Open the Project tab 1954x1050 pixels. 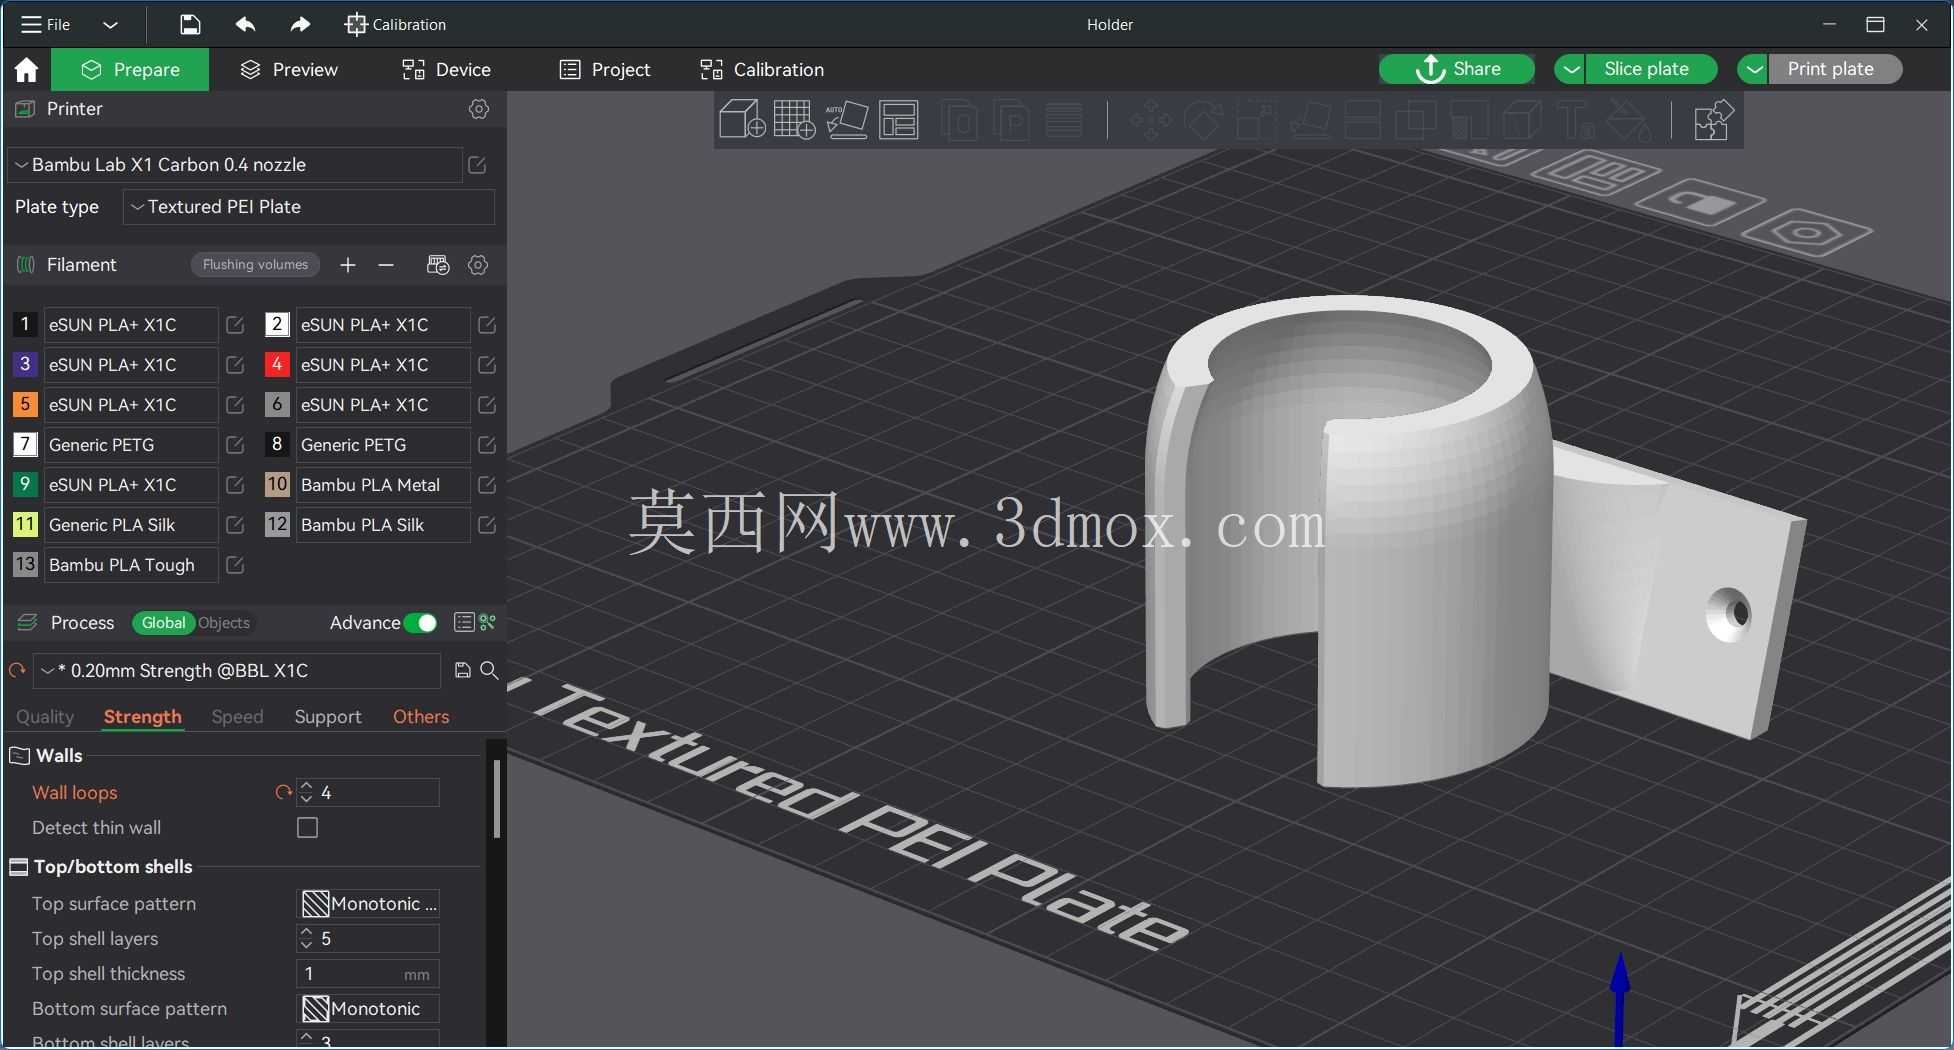click(605, 69)
